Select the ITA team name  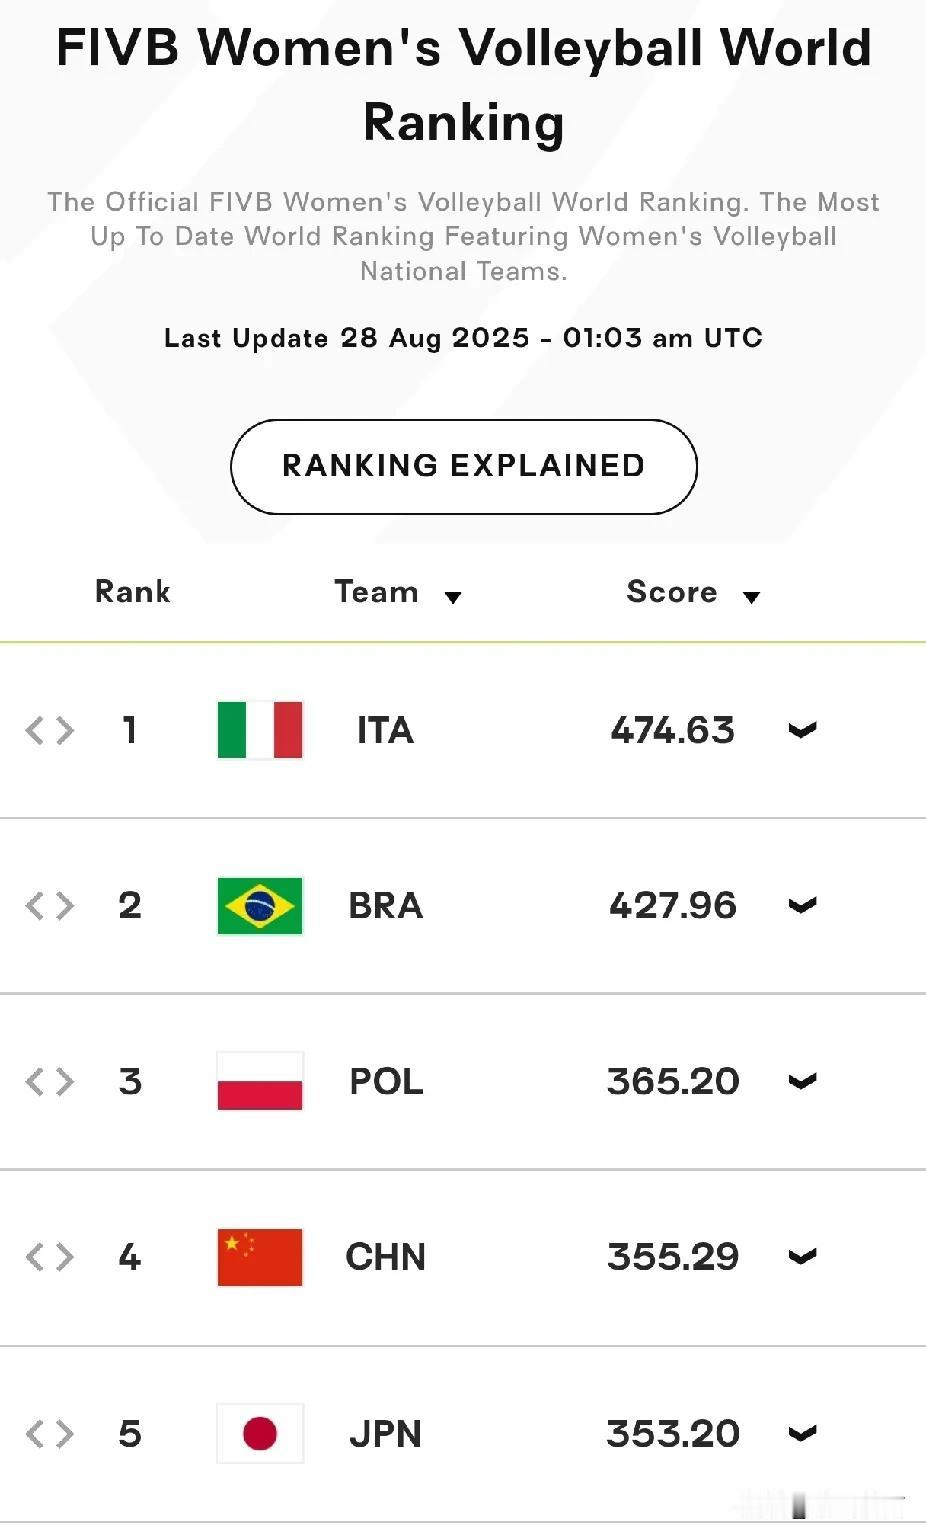(x=385, y=730)
